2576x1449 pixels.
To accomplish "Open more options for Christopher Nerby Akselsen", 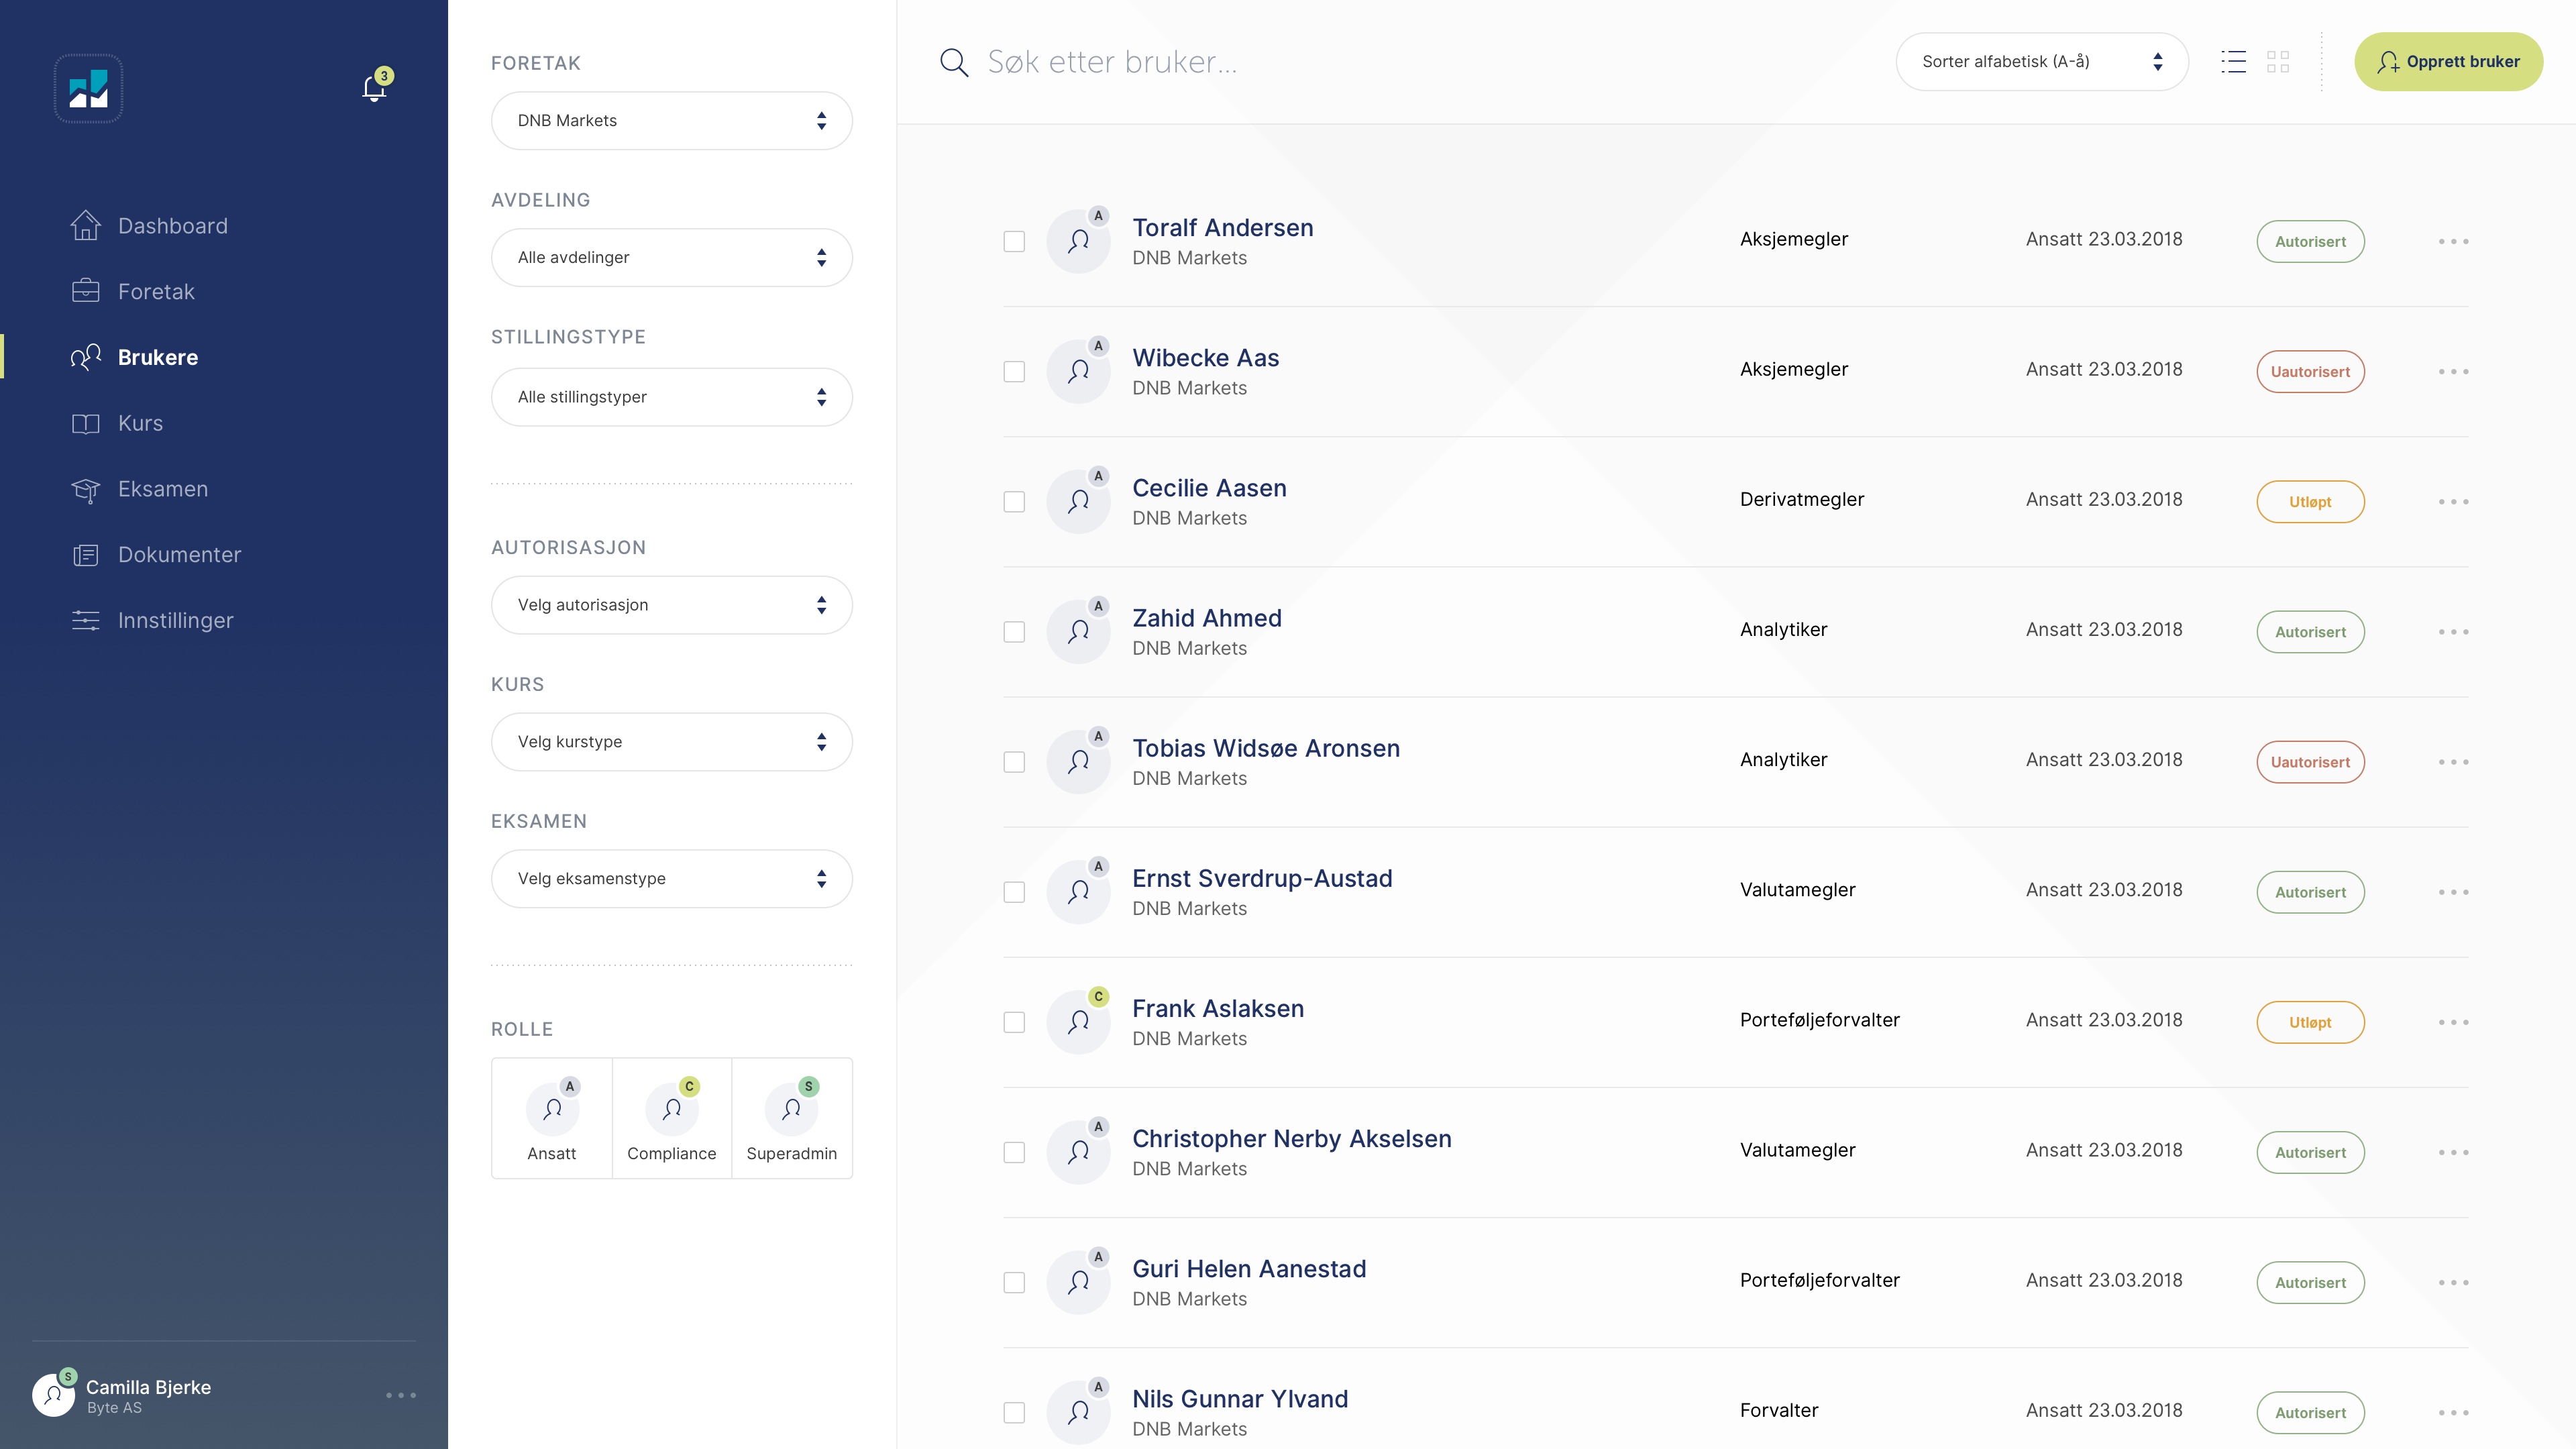I will (x=2453, y=1152).
